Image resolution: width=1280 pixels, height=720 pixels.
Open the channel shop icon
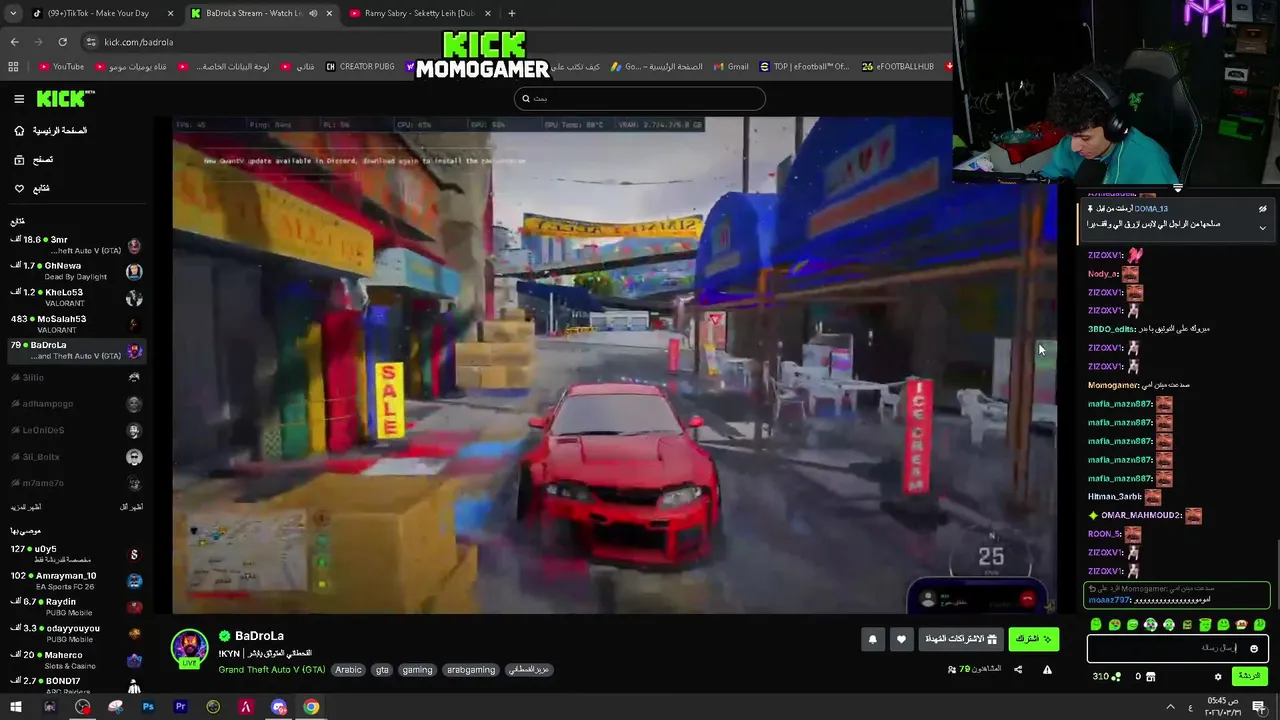point(1151,677)
